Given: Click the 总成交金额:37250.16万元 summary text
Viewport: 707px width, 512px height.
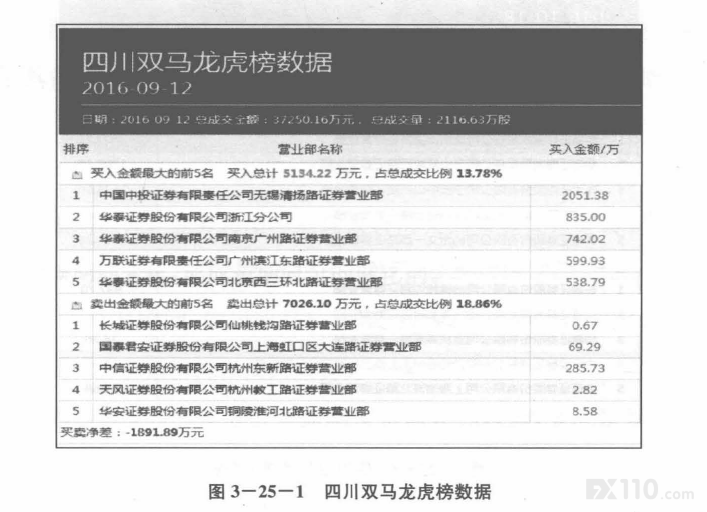Looking at the screenshot, I should coord(275,119).
